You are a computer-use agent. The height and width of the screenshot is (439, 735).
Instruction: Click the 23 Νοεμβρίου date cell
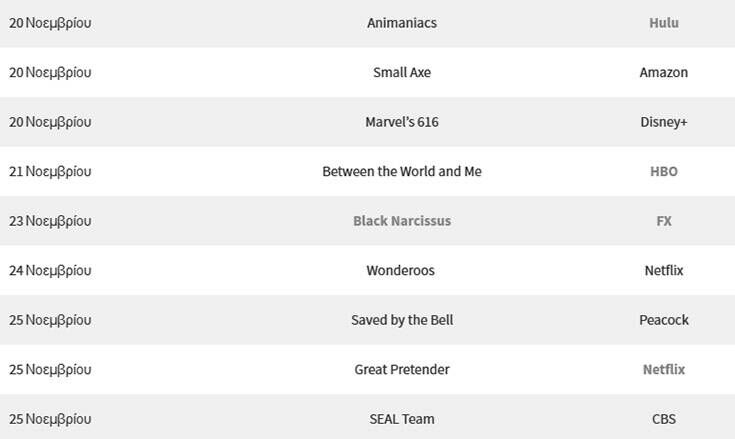click(50, 221)
